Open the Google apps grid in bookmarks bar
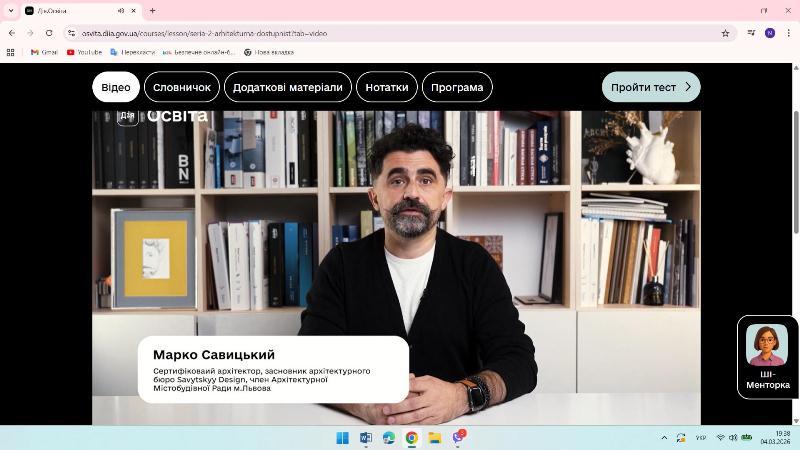 pyautogui.click(x=11, y=52)
